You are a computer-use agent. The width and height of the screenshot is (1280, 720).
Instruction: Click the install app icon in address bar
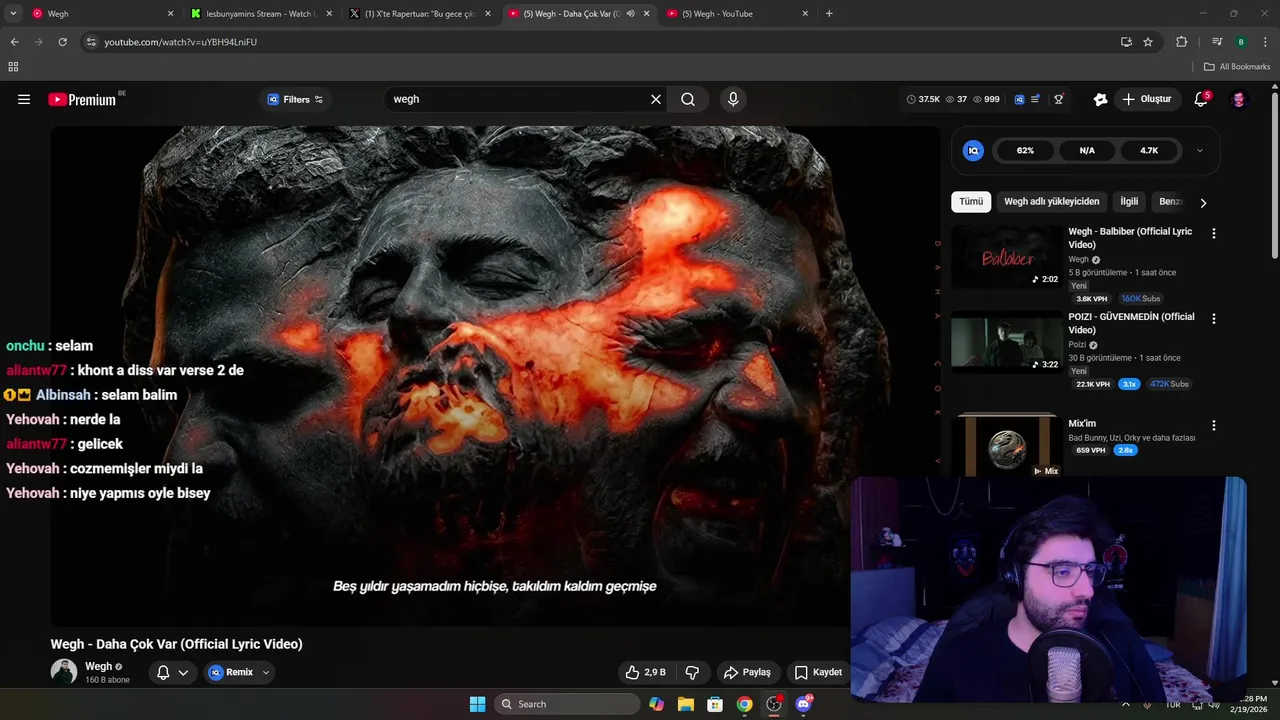pyautogui.click(x=1126, y=42)
